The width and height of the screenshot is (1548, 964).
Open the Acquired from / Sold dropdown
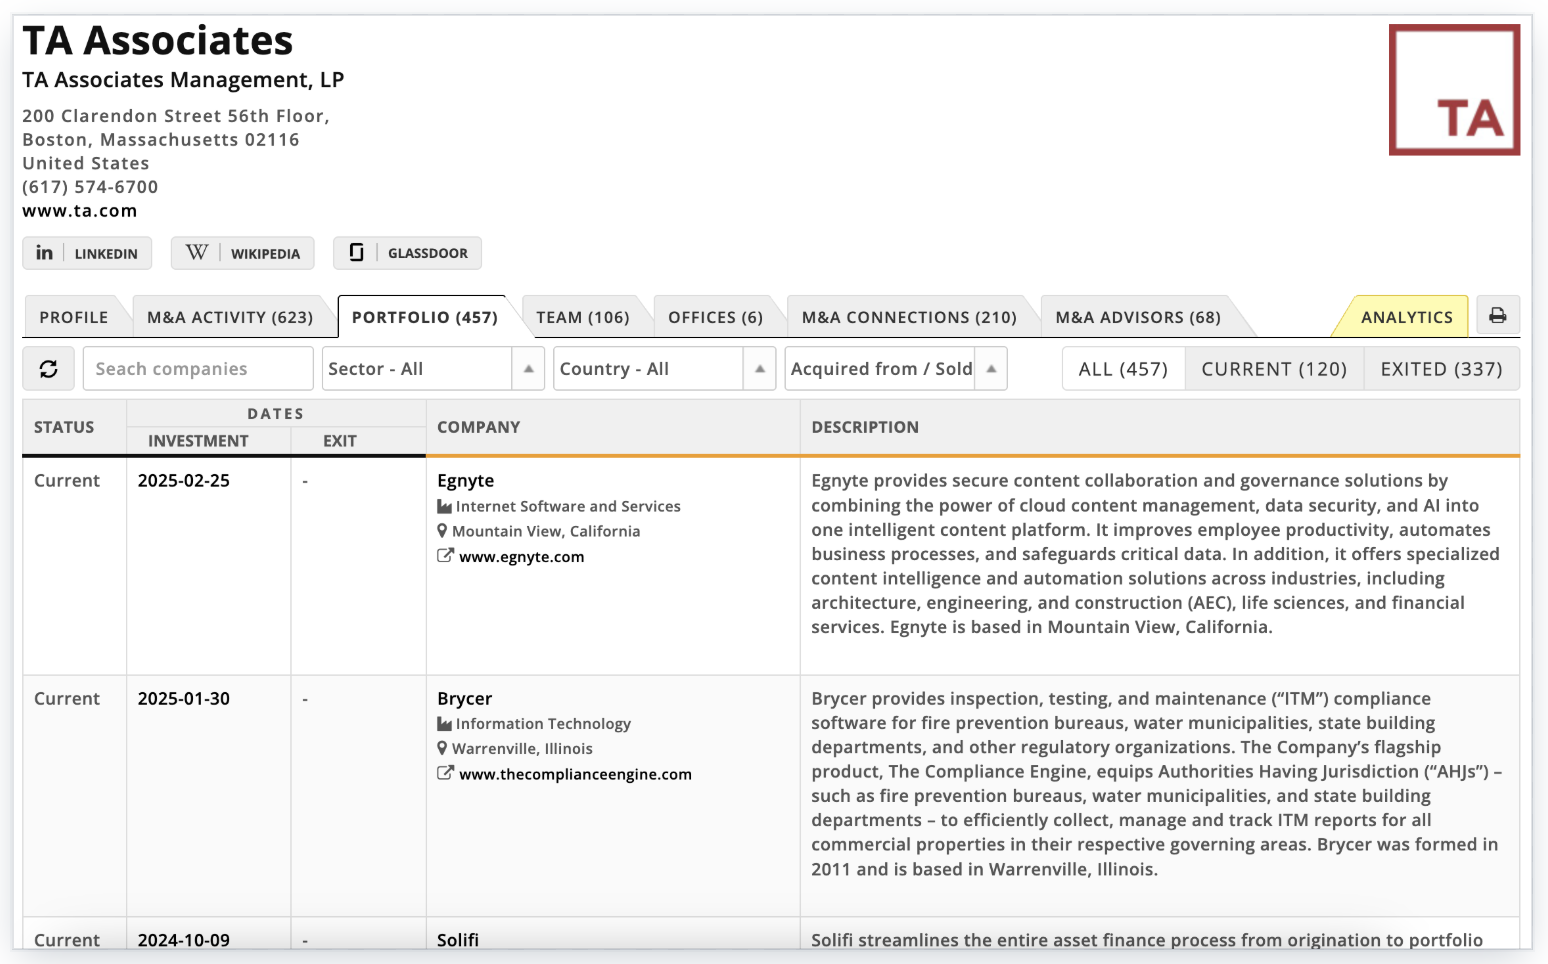pyautogui.click(x=885, y=368)
